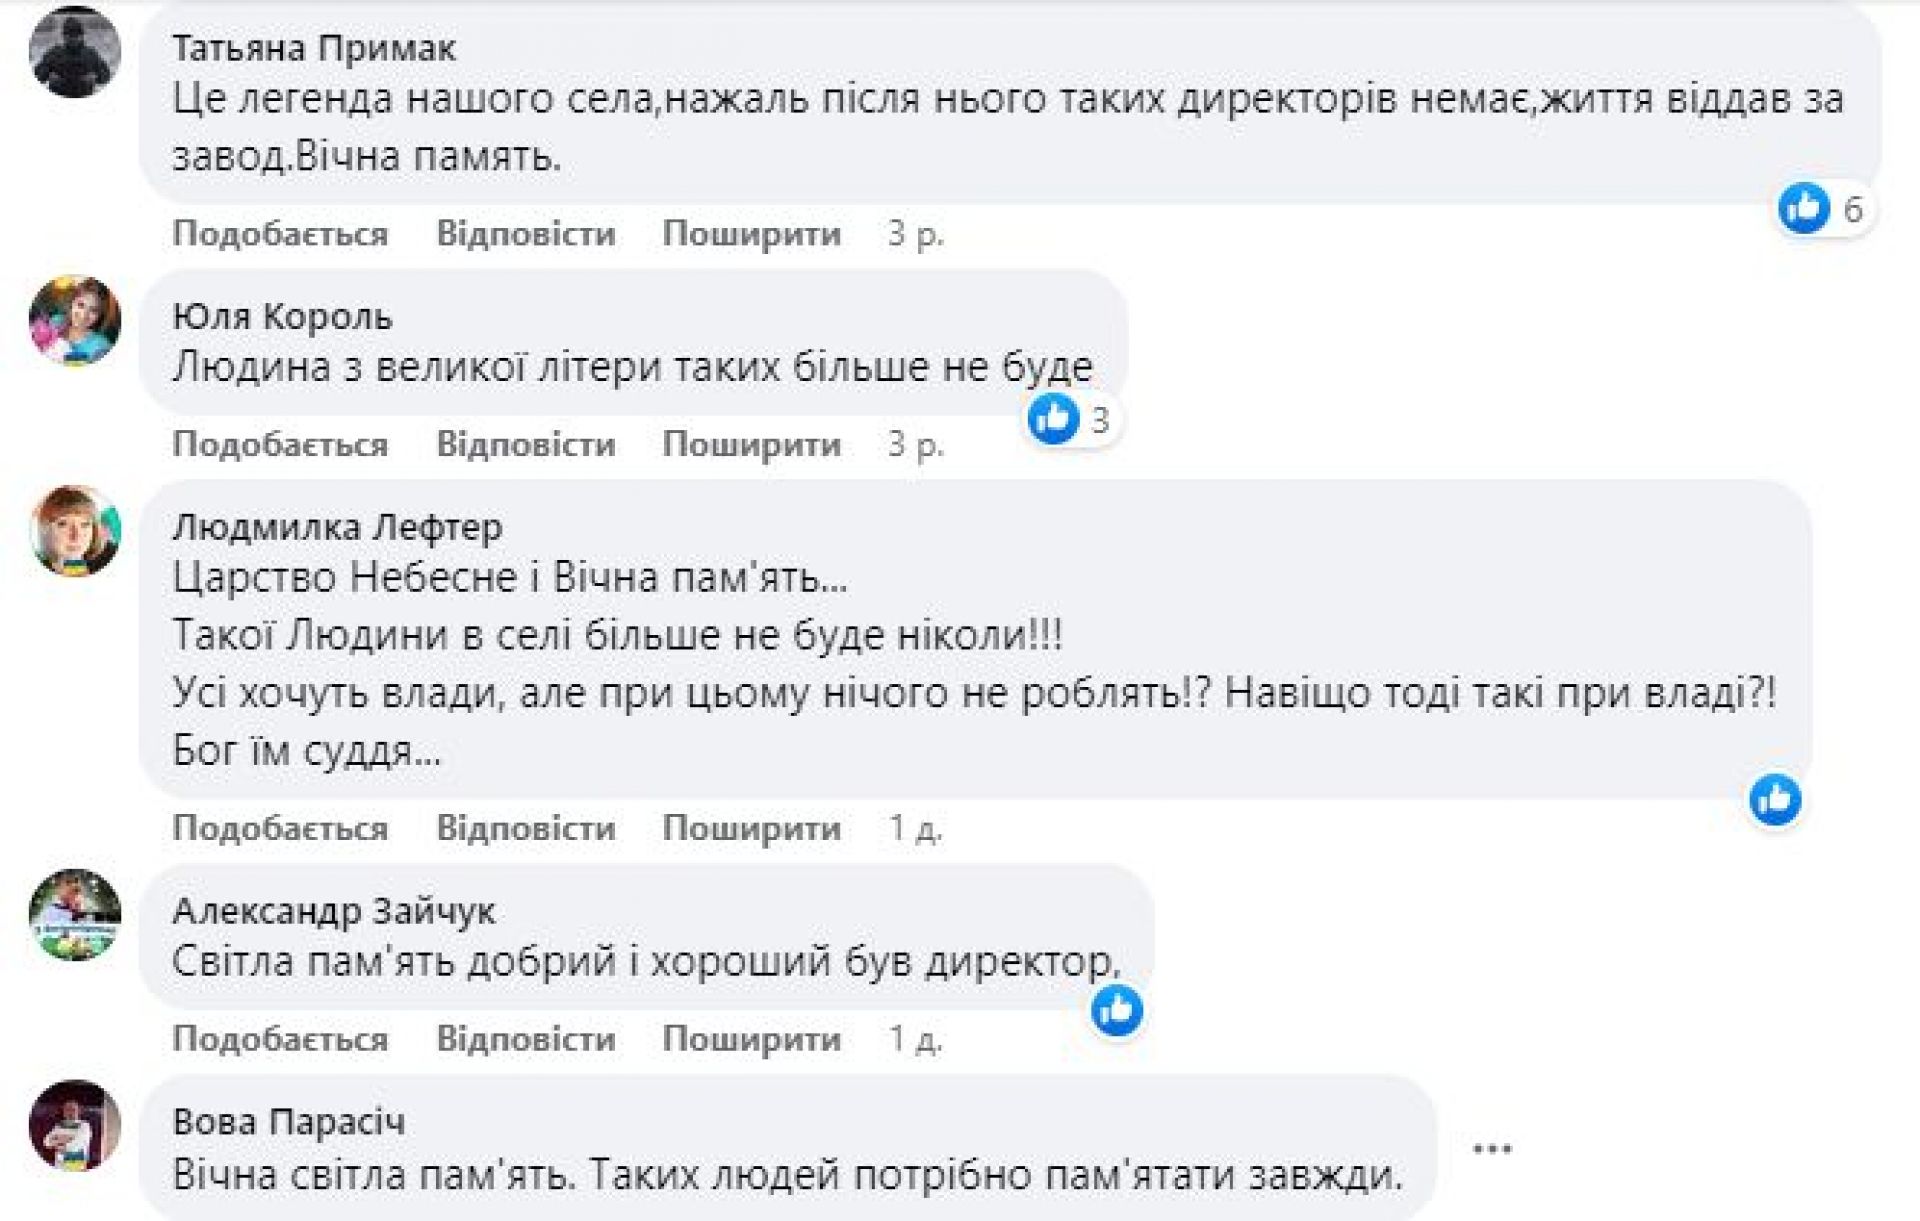Image resolution: width=1920 pixels, height=1221 pixels.
Task: Open the Людмилка Лефтер name link
Action: point(337,527)
